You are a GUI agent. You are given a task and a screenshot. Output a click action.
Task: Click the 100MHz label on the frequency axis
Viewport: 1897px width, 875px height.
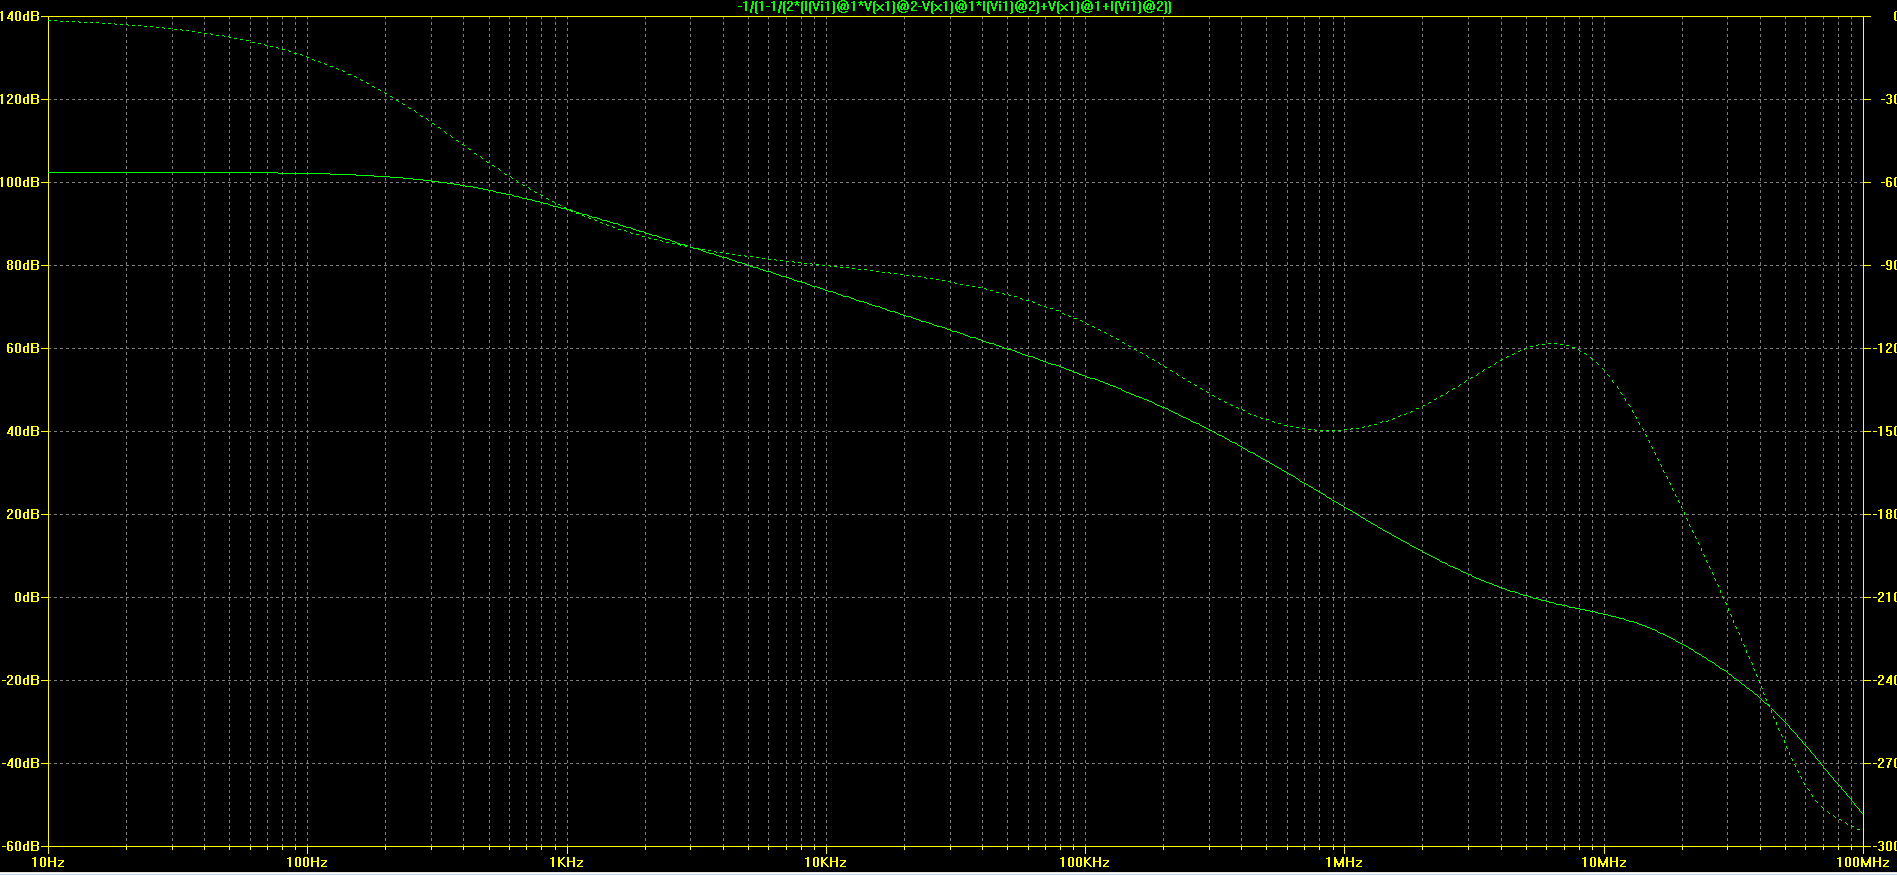(x=1863, y=862)
